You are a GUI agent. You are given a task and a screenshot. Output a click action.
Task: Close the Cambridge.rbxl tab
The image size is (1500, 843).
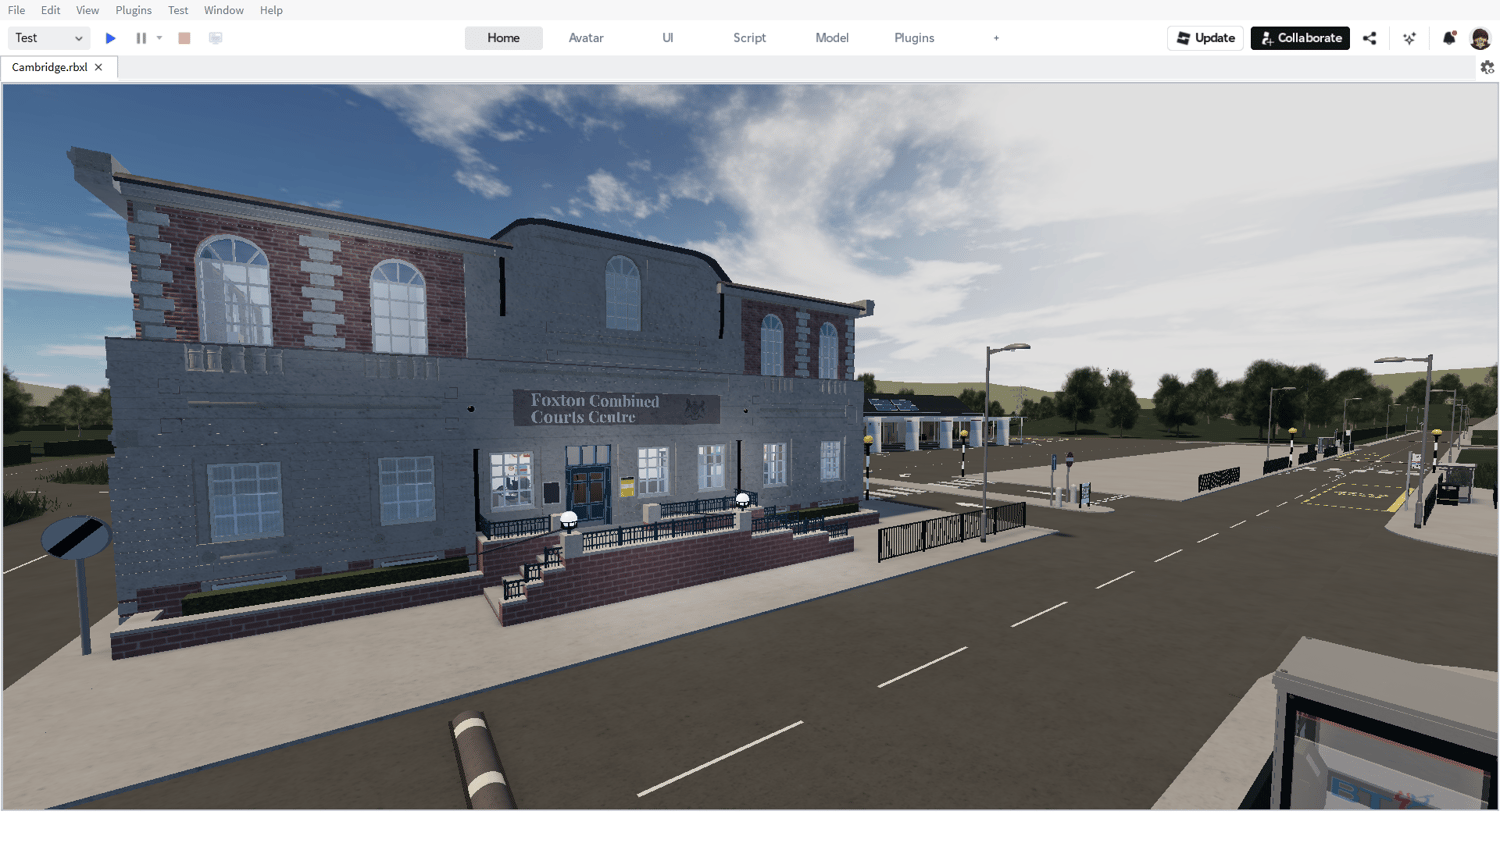99,67
